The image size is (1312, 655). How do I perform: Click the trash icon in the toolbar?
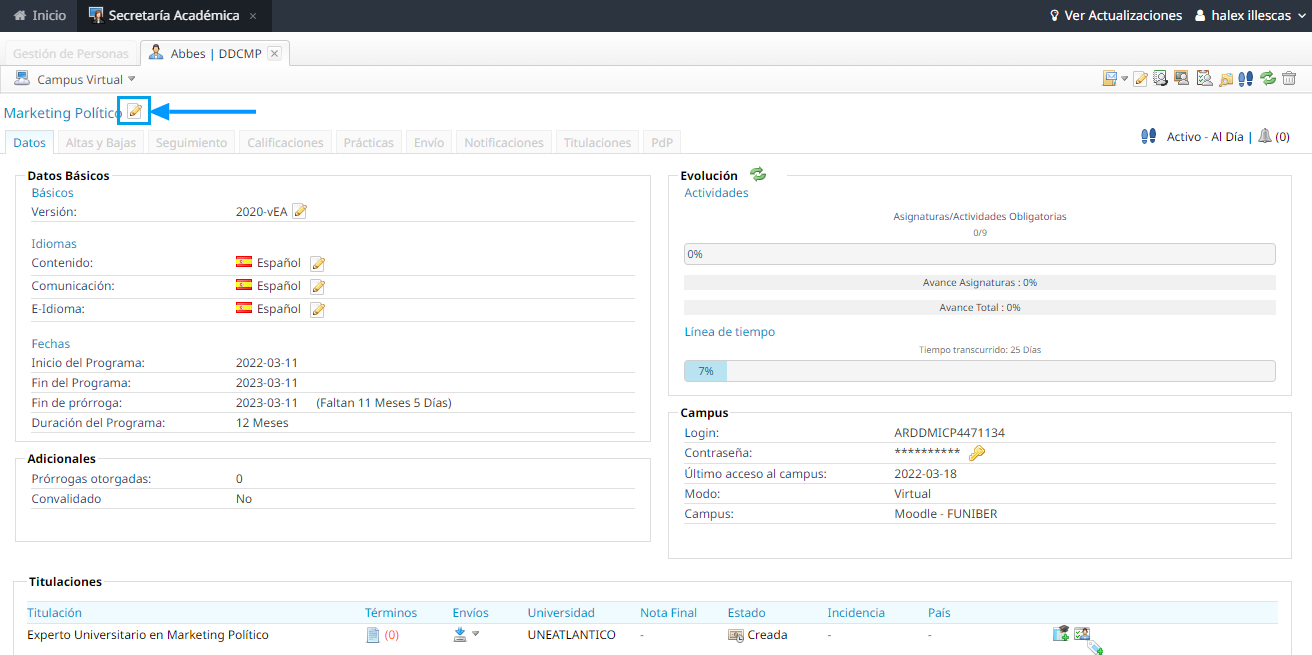click(1289, 79)
